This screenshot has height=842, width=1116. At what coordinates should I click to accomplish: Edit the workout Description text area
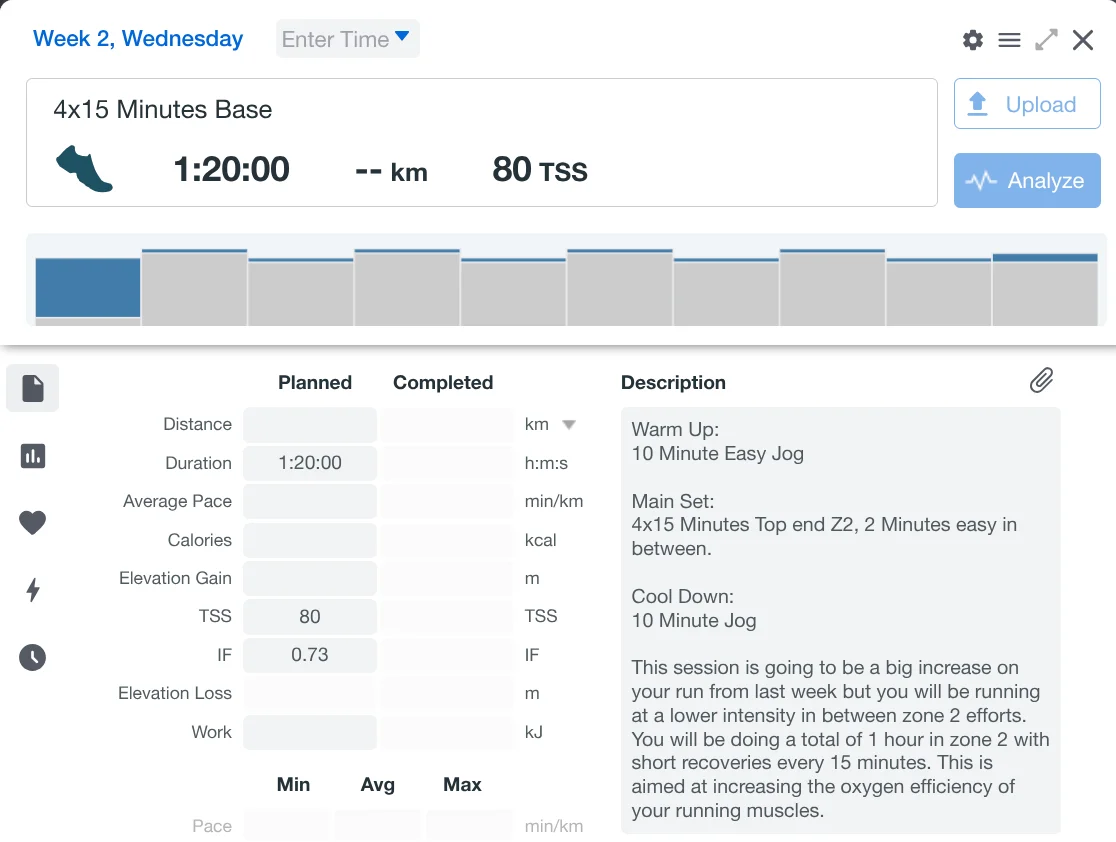click(x=840, y=620)
